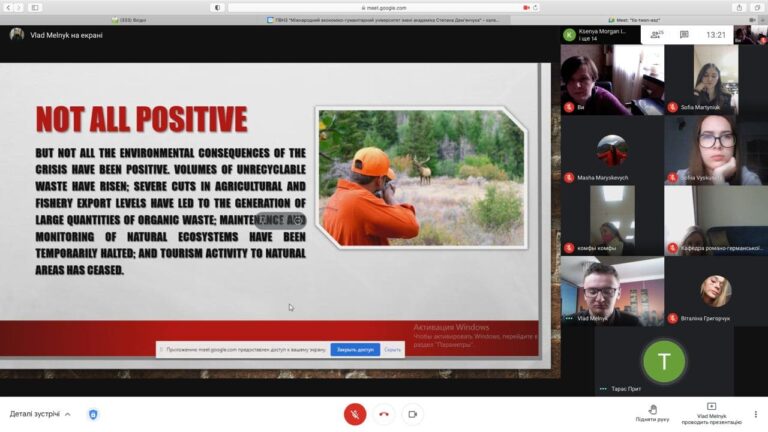Image resolution: width=768 pixels, height=432 pixels.
Task: Select the Meet browser tab
Action: (634, 20)
